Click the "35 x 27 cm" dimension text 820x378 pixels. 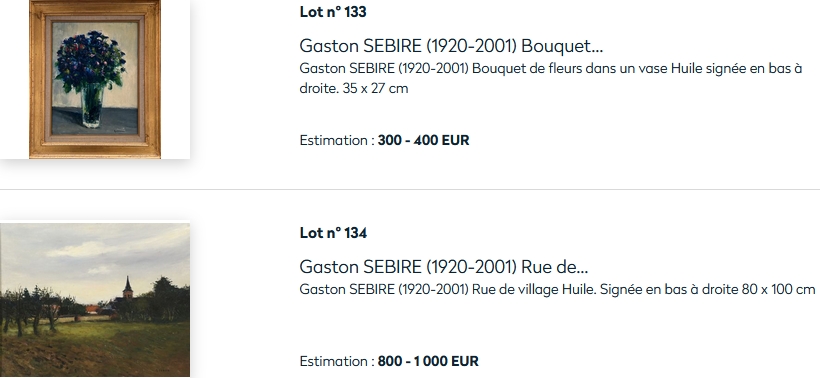[x=375, y=88]
